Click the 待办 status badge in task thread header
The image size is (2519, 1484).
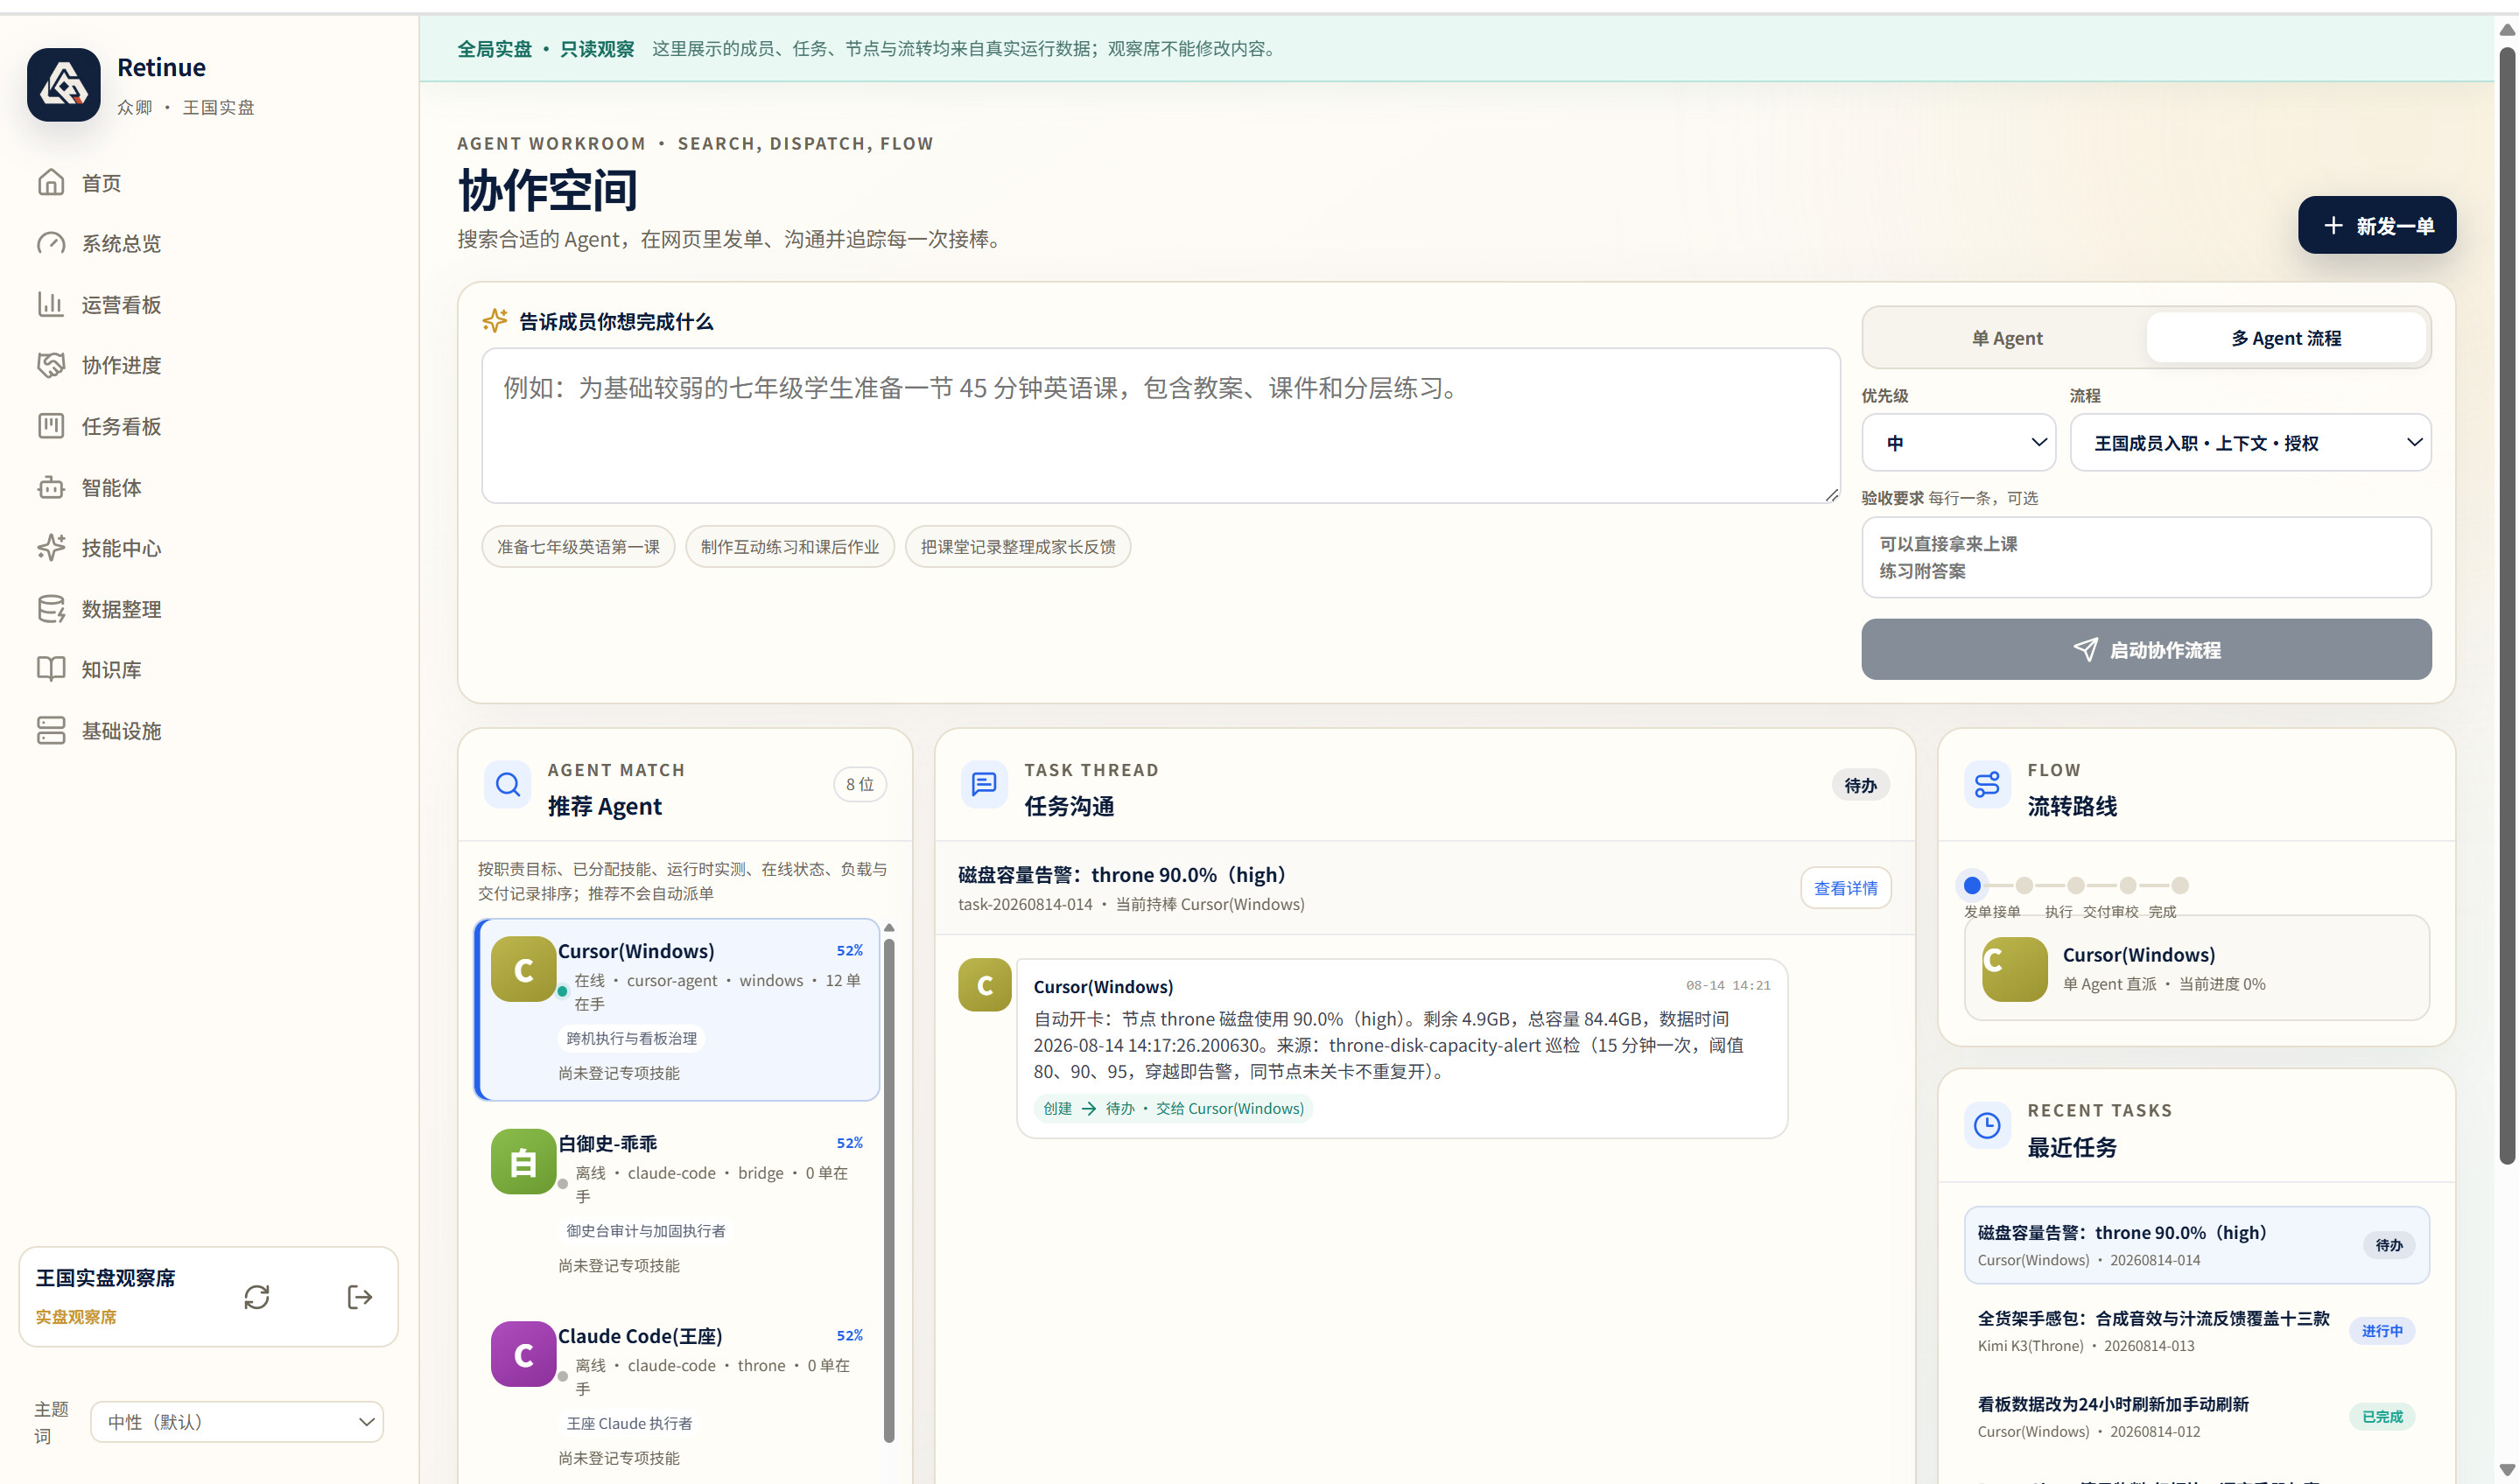[x=1860, y=786]
